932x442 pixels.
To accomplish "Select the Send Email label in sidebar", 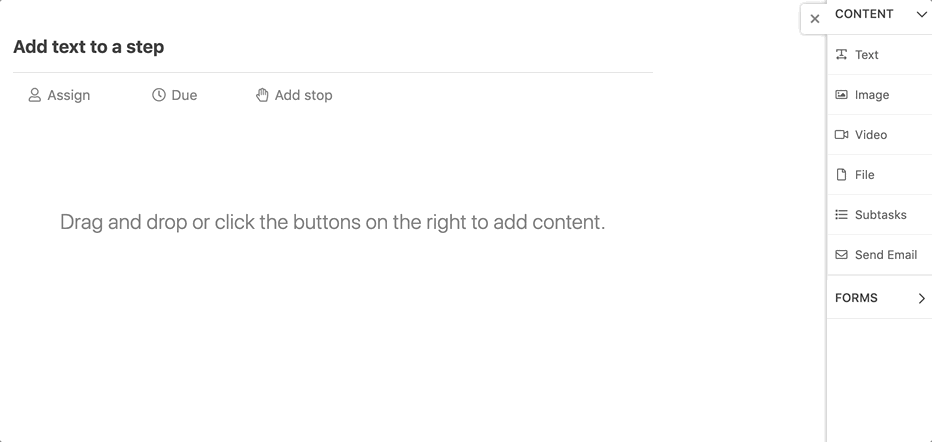I will point(885,255).
